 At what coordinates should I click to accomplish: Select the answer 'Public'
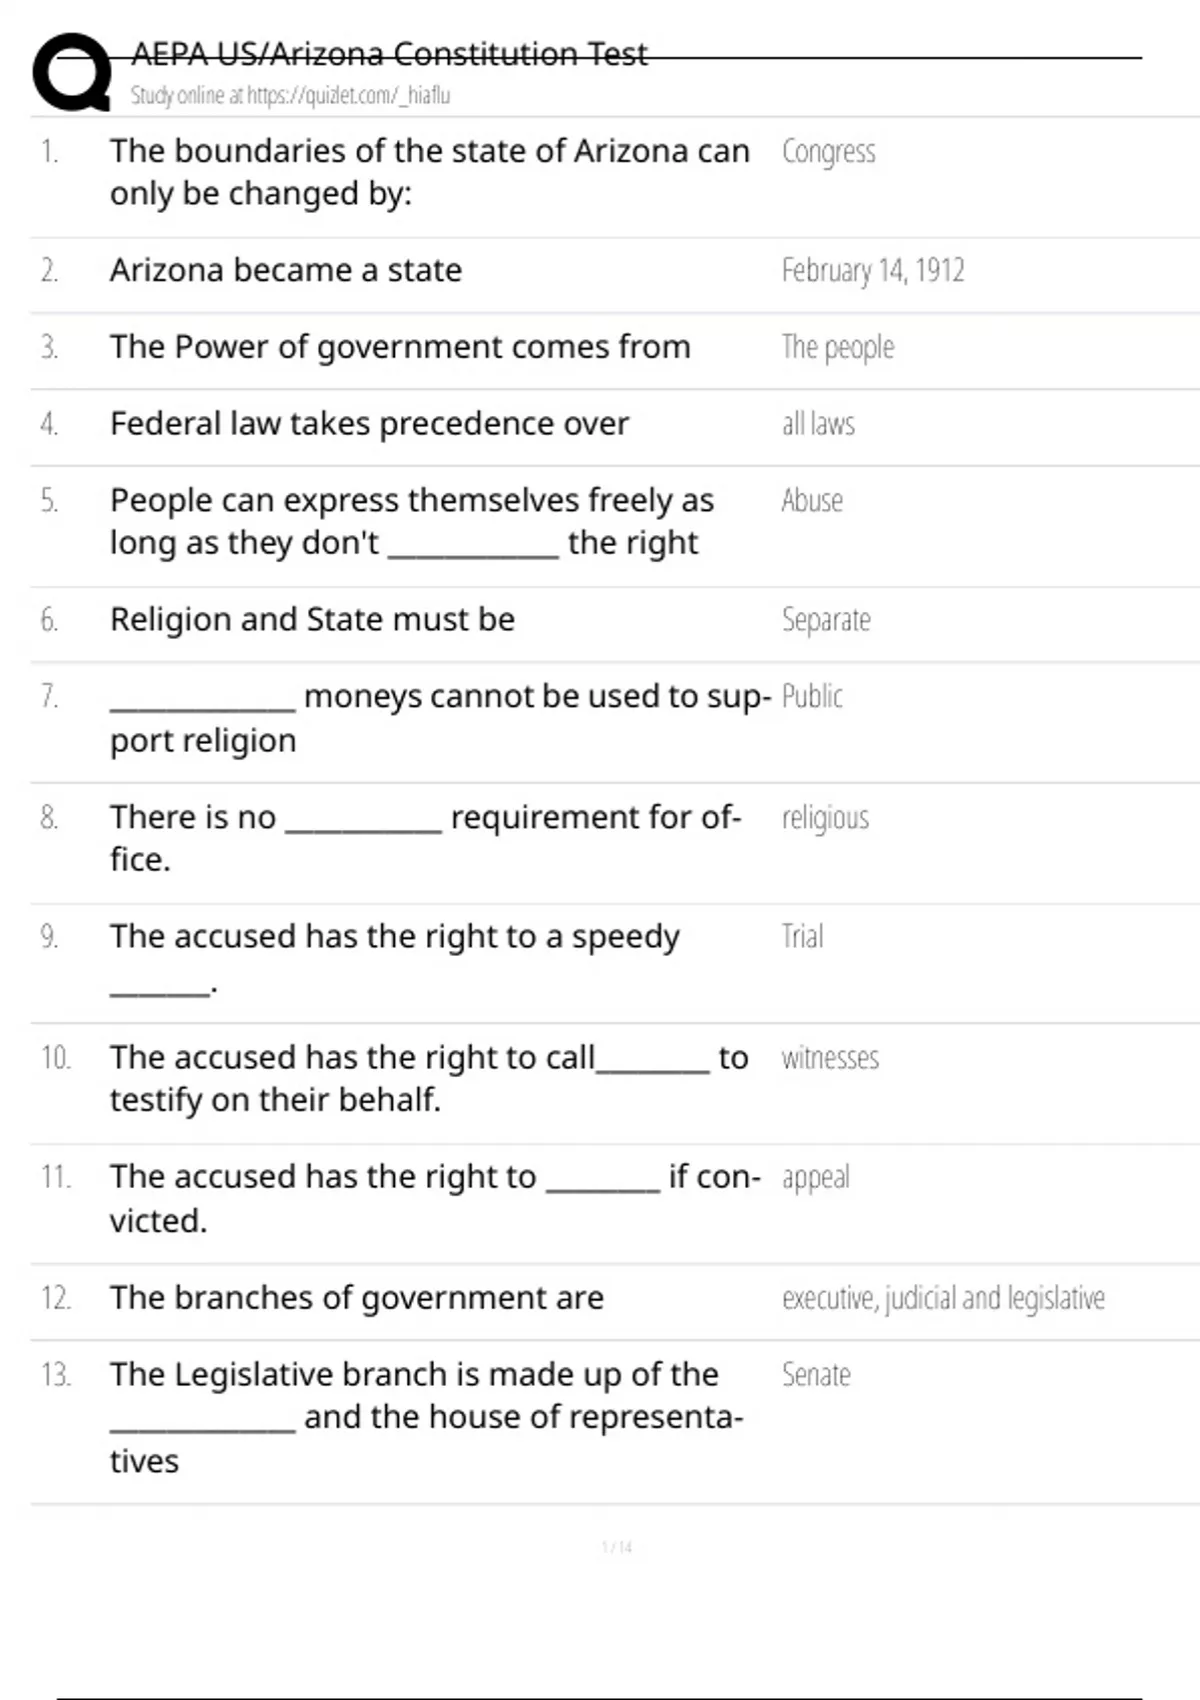coord(812,696)
